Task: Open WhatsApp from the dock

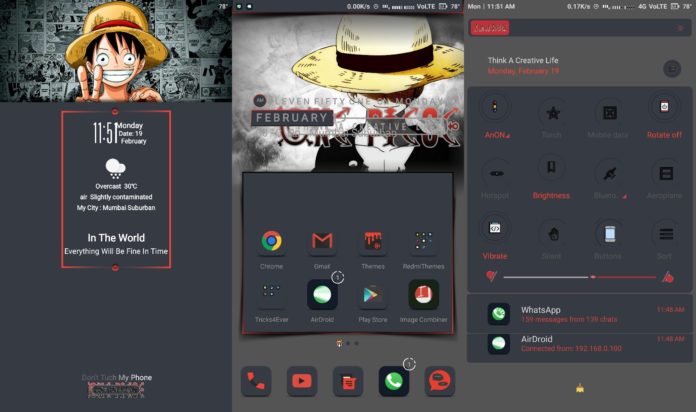Action: coord(394,381)
